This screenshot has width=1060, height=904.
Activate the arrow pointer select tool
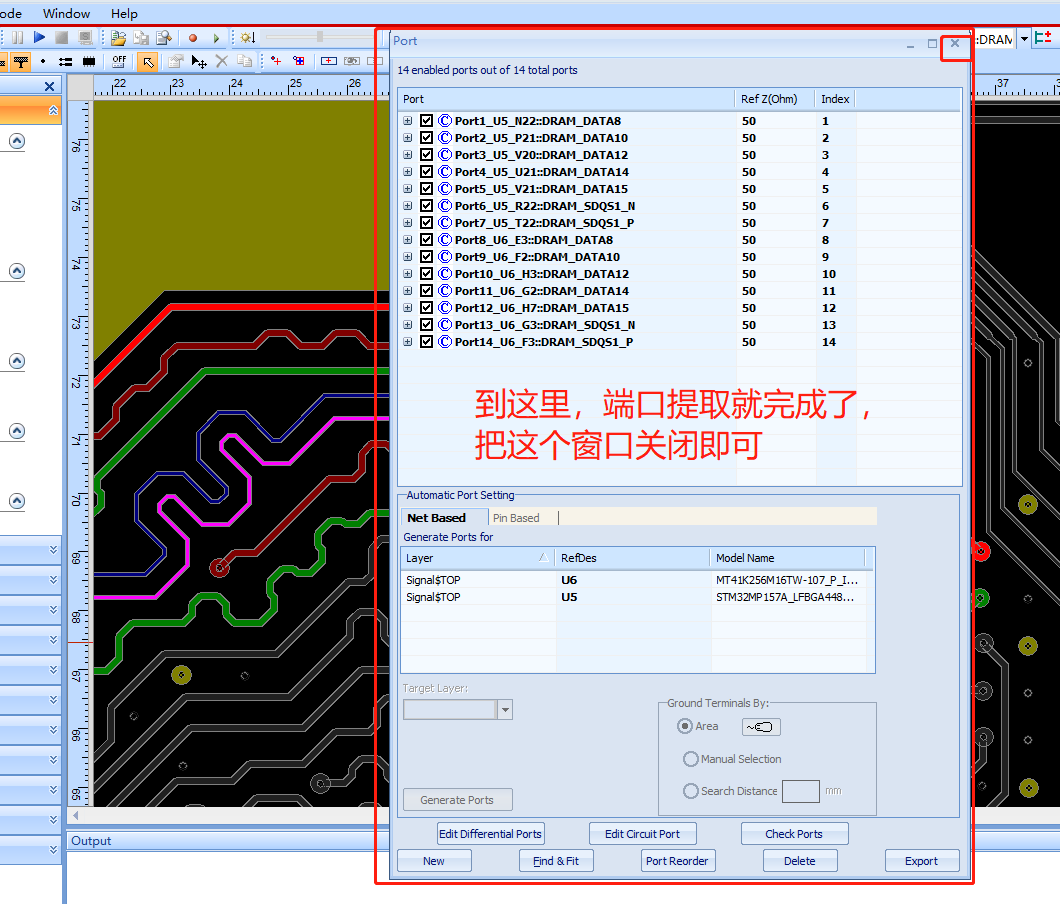147,62
